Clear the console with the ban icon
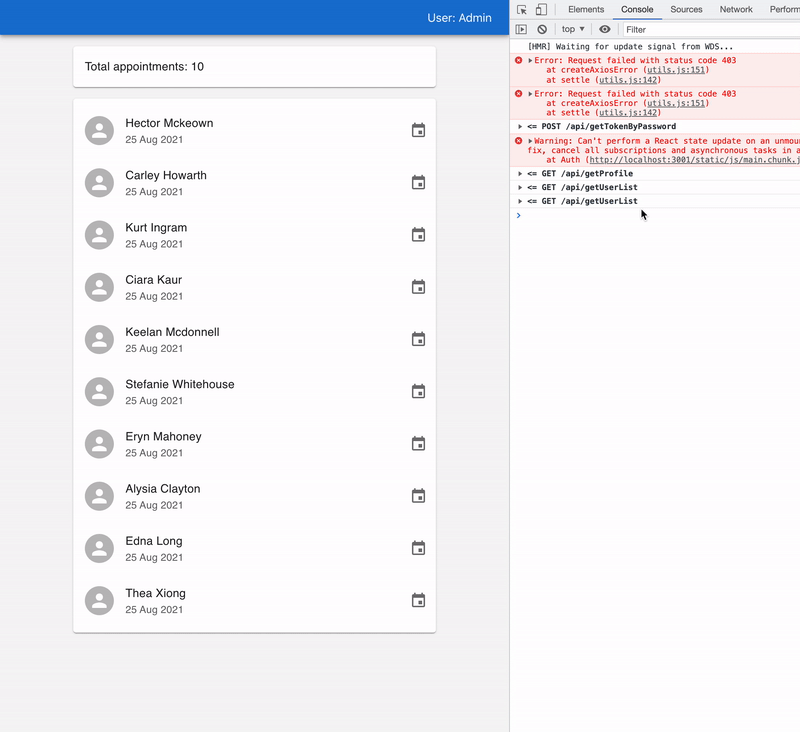Image resolution: width=800 pixels, height=732 pixels. coord(542,30)
